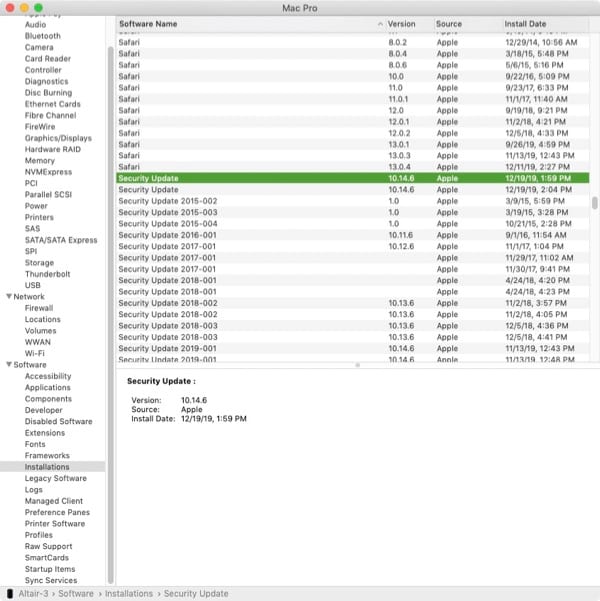Select NVMExpress in the sidebar
This screenshot has width=600, height=601.
(x=48, y=172)
